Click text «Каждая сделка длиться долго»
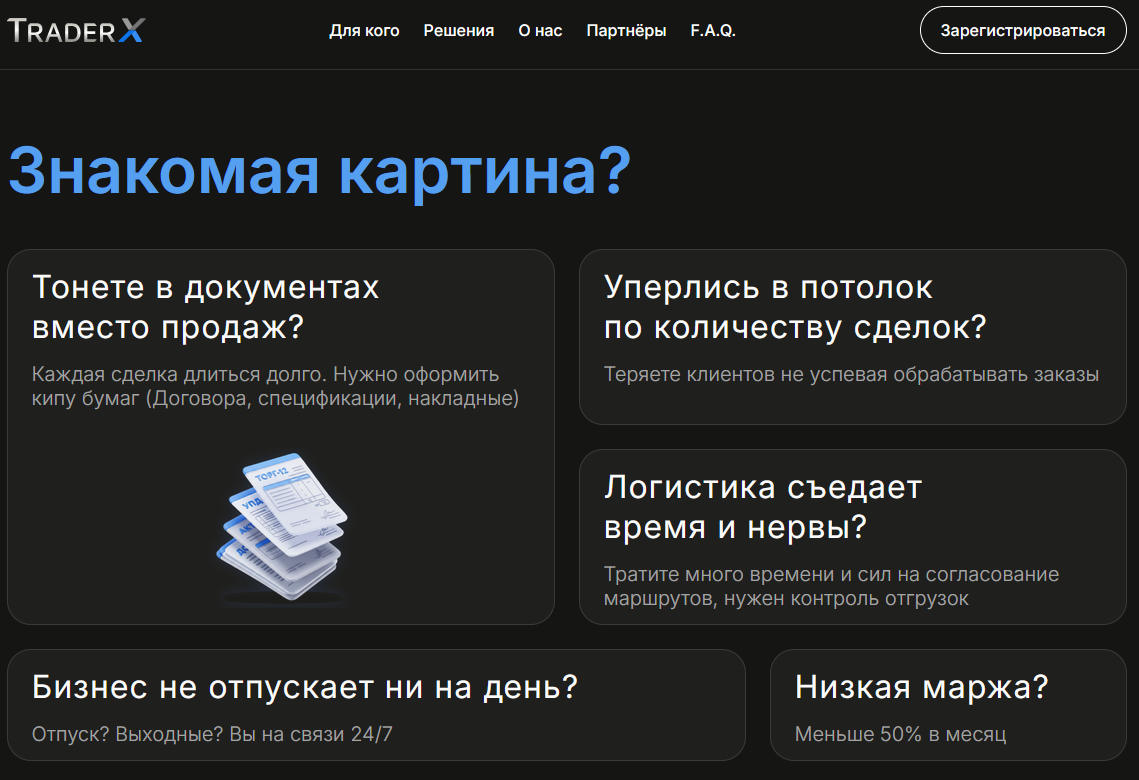Viewport: 1139px width, 780px height. [179, 374]
